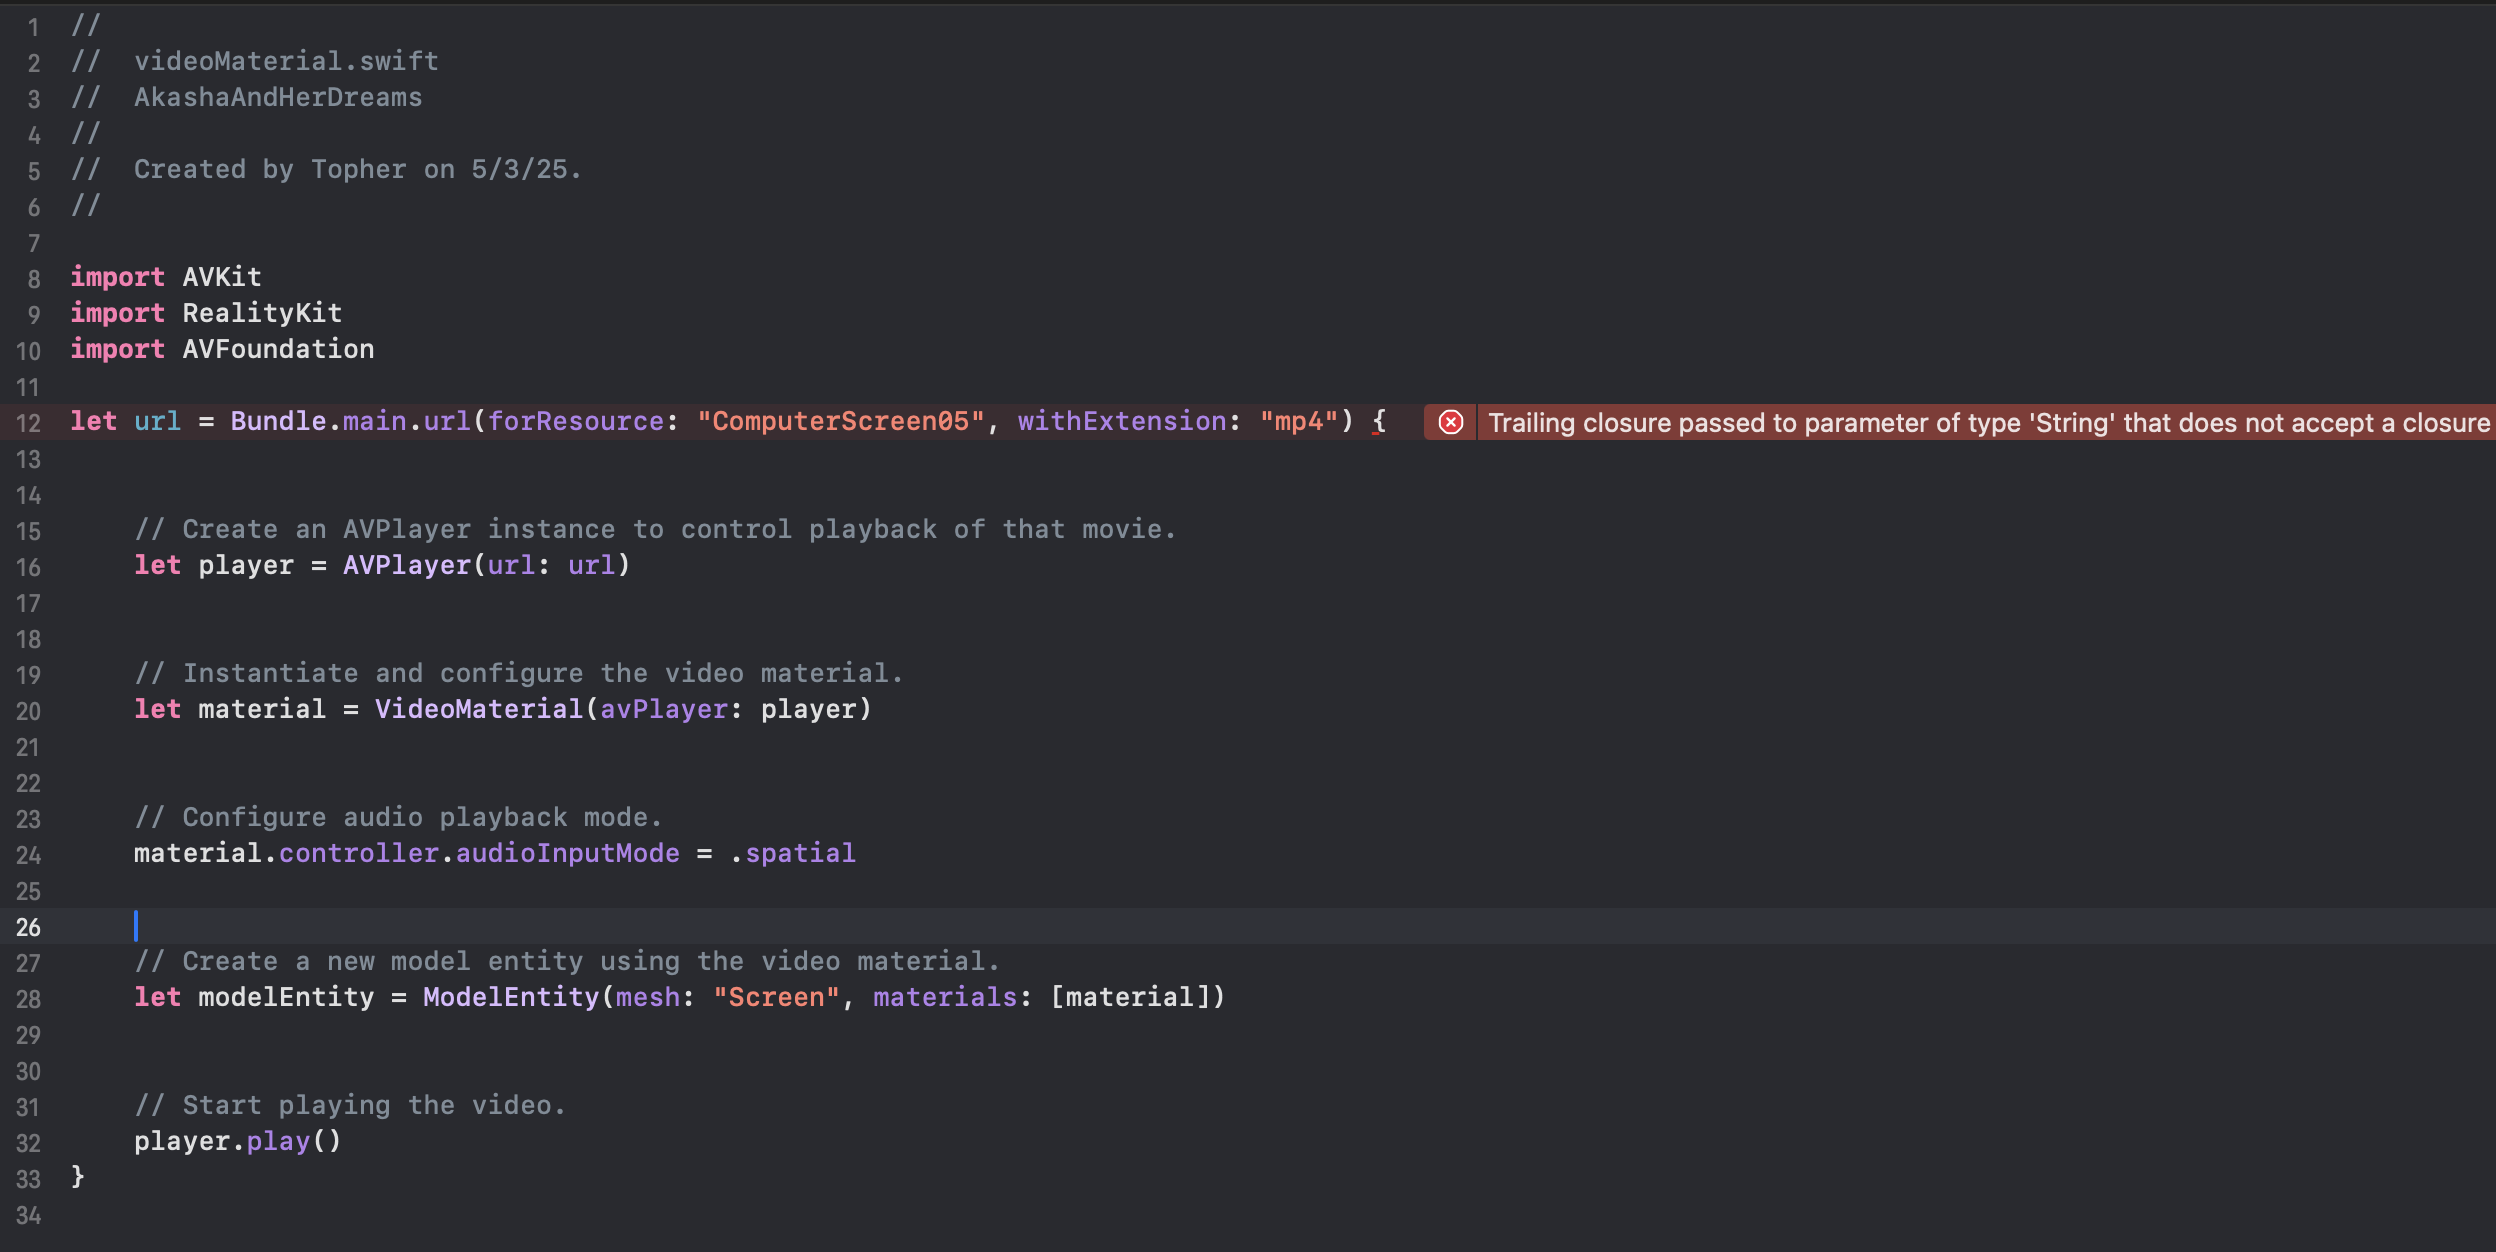This screenshot has width=2496, height=1252.
Task: Click the AVKit import name
Action: (x=221, y=277)
